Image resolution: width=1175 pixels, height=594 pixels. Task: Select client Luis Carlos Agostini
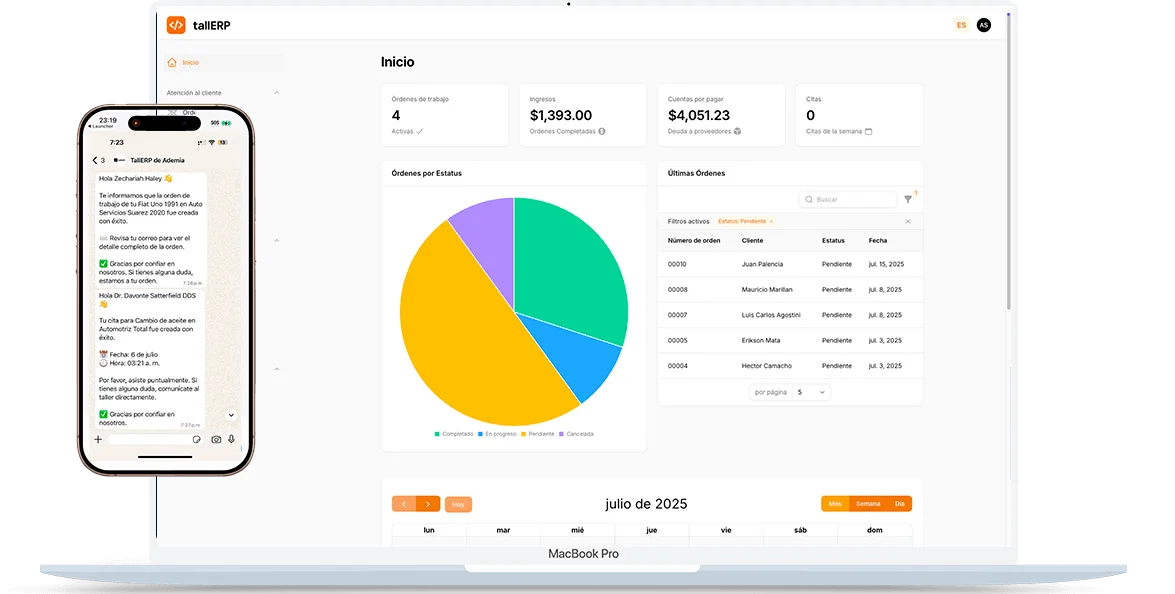click(771, 315)
